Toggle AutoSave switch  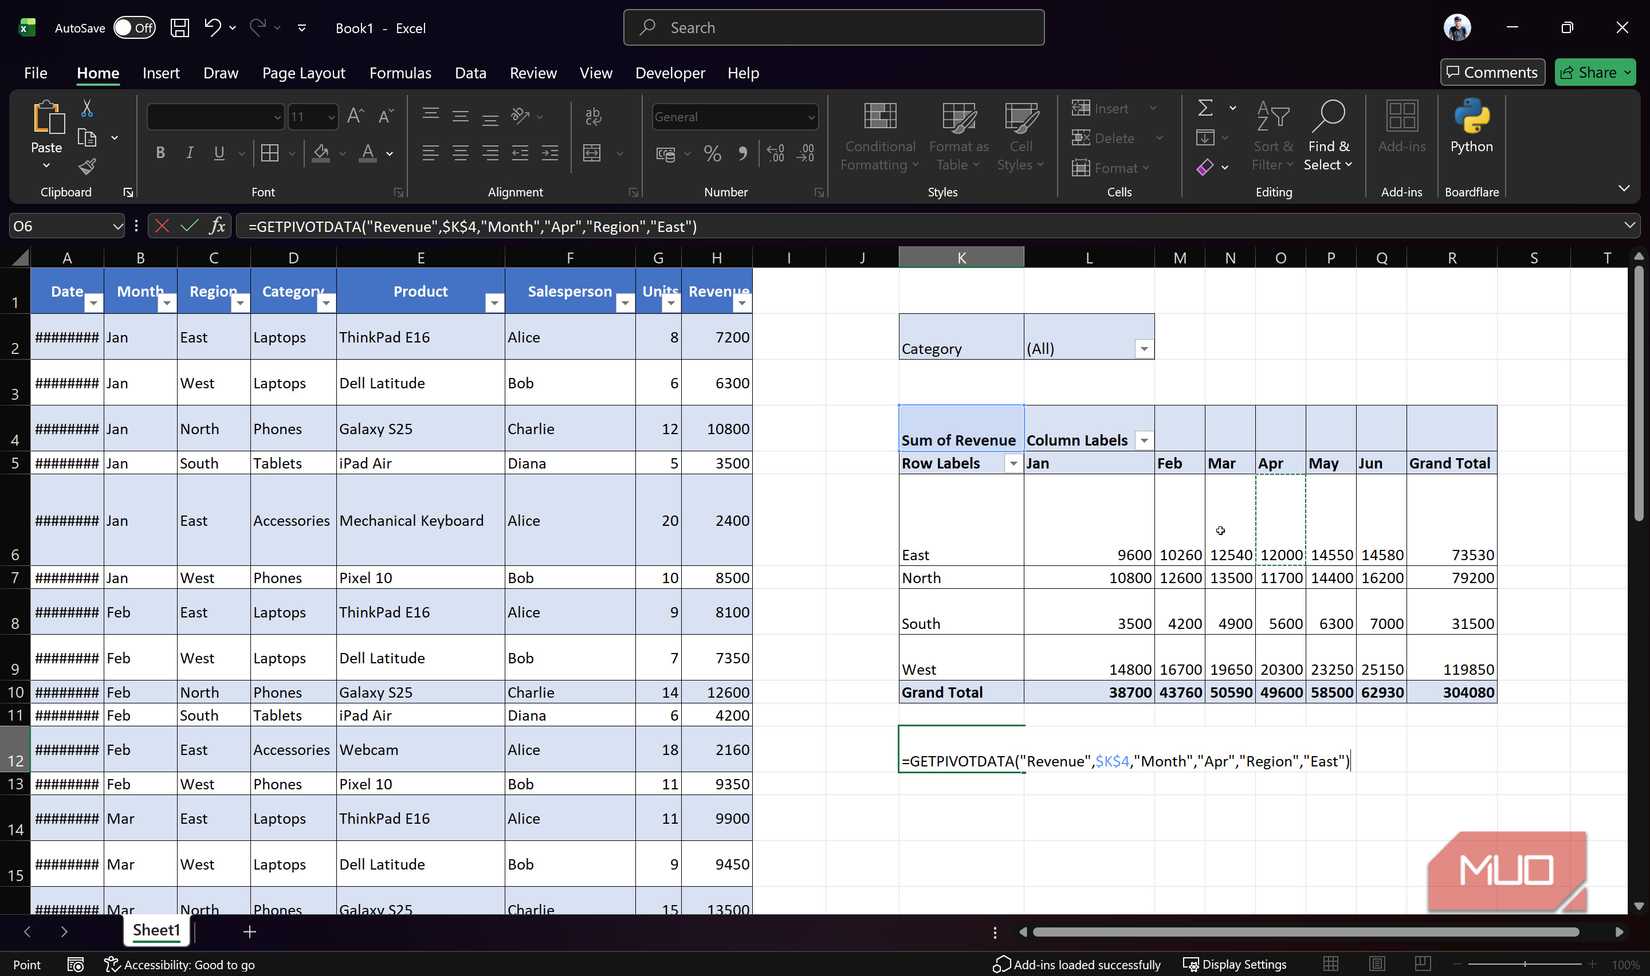click(x=134, y=28)
